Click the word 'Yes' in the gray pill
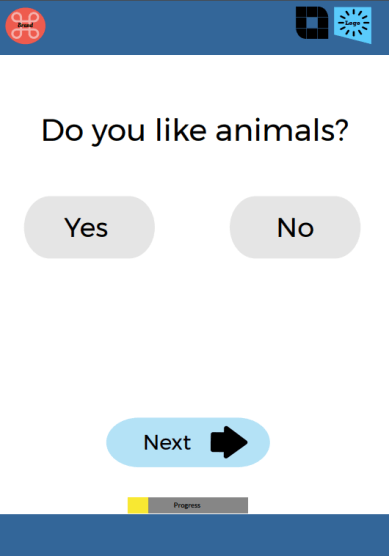Image resolution: width=389 pixels, height=556 pixels. [86, 227]
